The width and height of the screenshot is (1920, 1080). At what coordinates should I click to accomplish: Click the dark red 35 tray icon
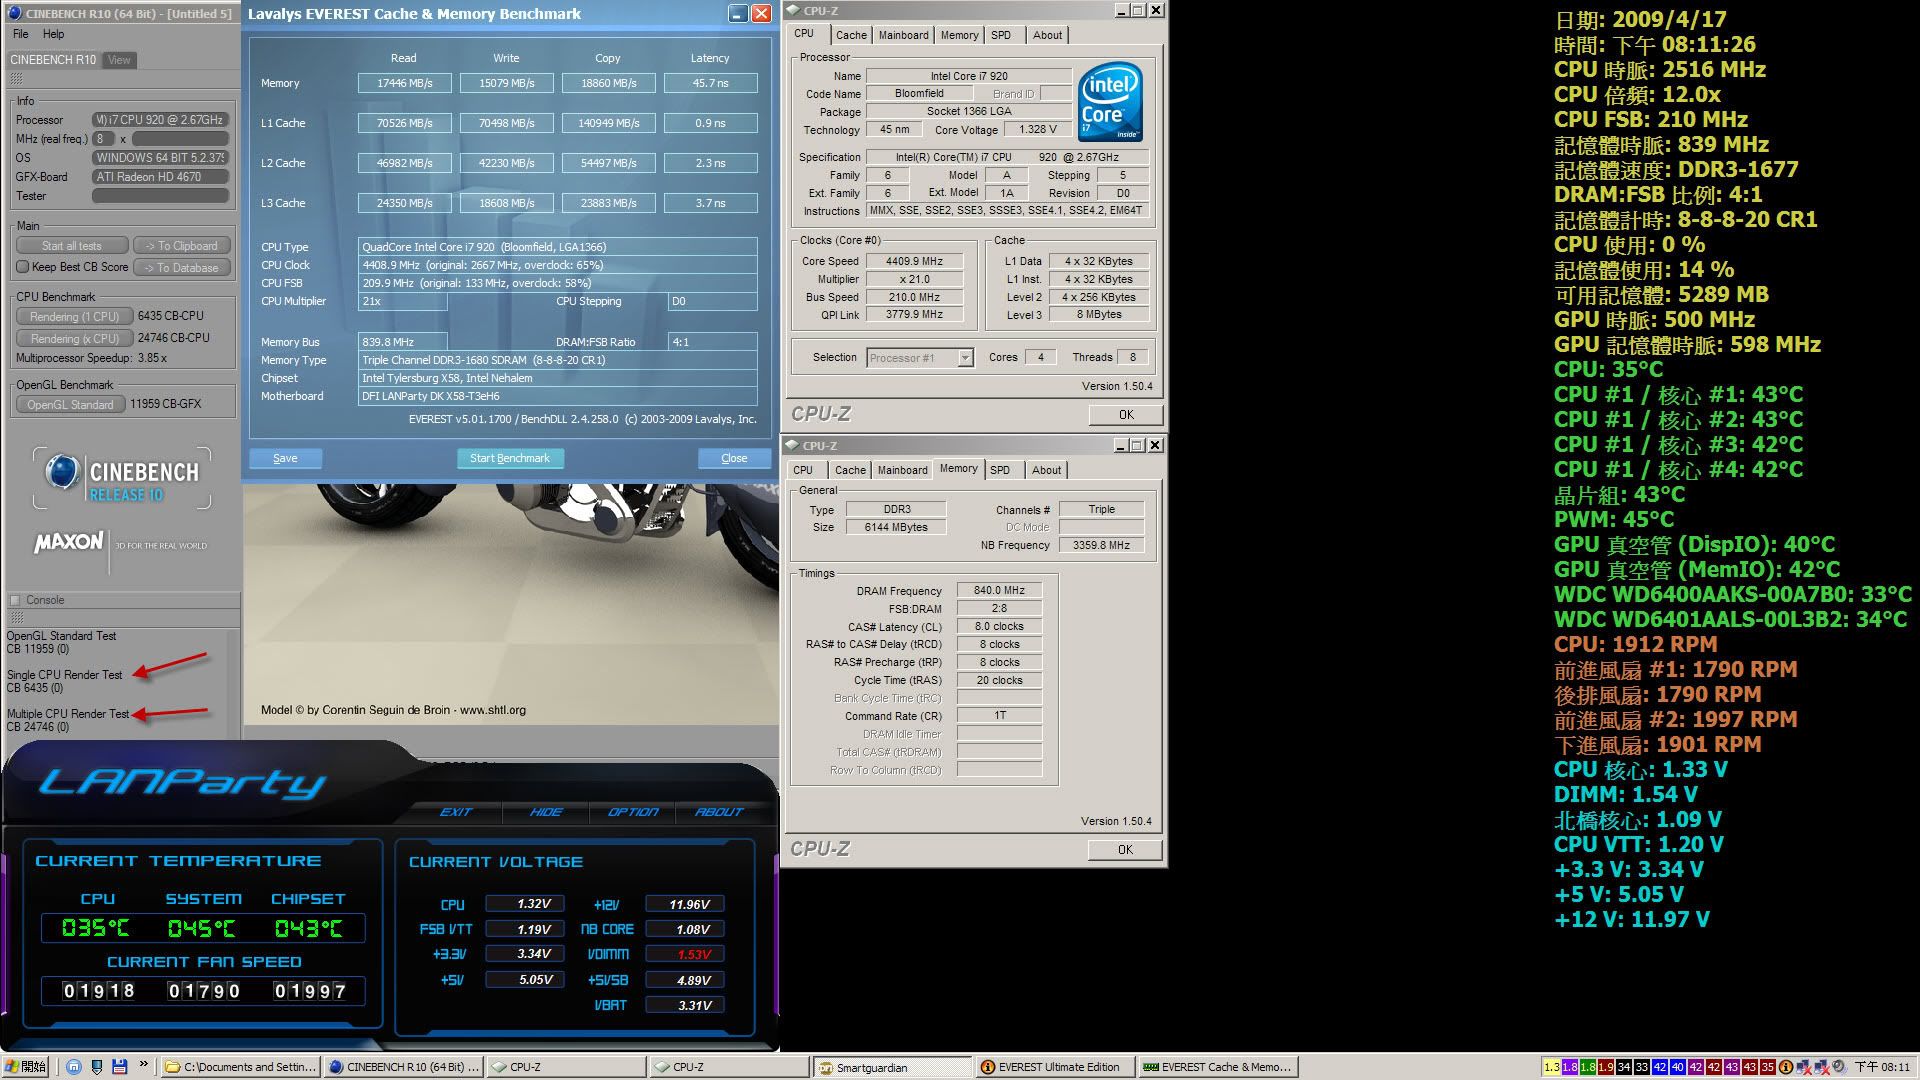coord(1768,1067)
